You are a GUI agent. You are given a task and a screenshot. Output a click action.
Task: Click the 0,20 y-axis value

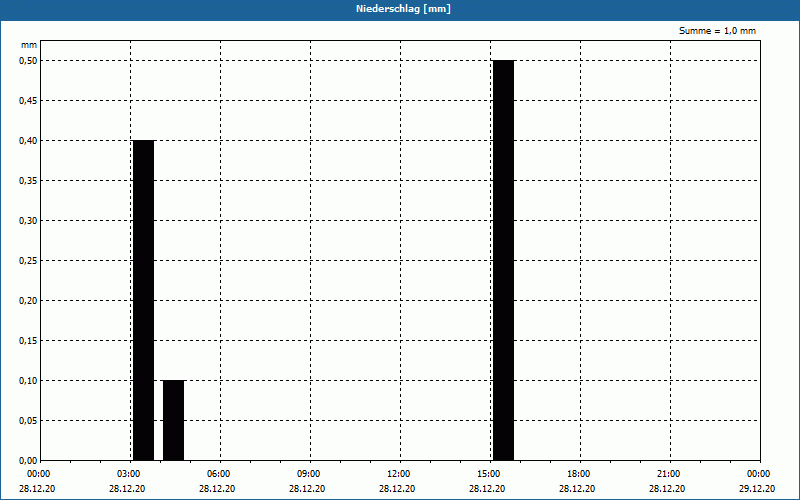click(x=28, y=301)
